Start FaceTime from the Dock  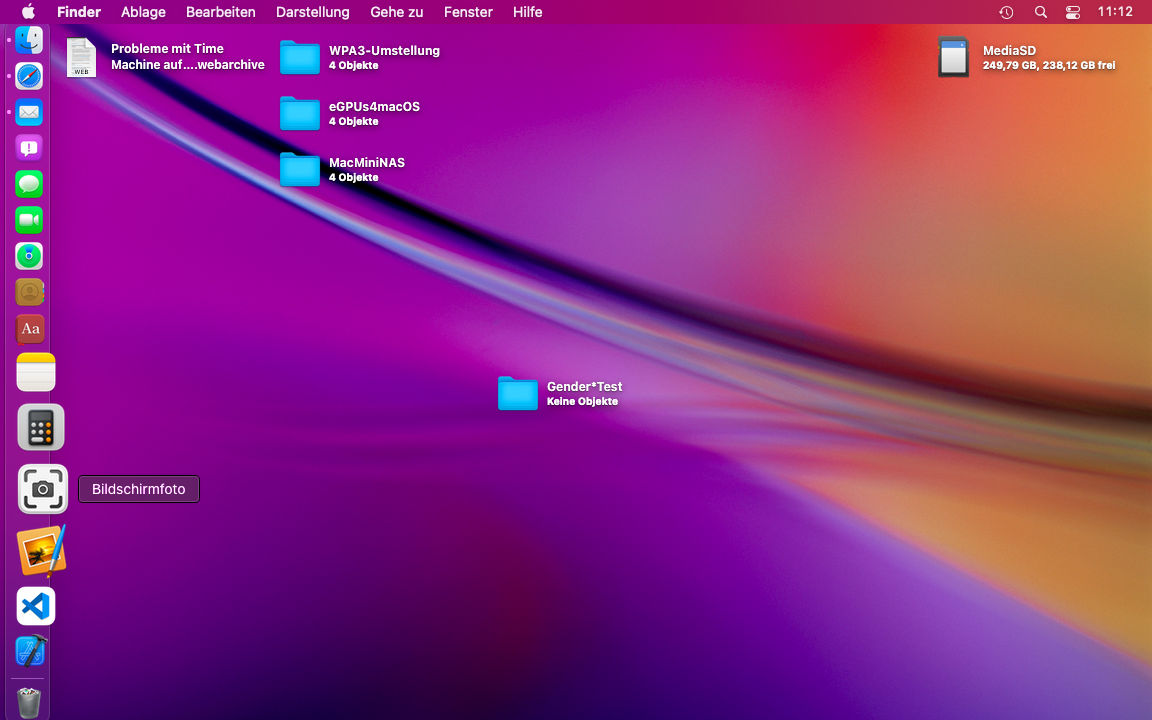29,220
